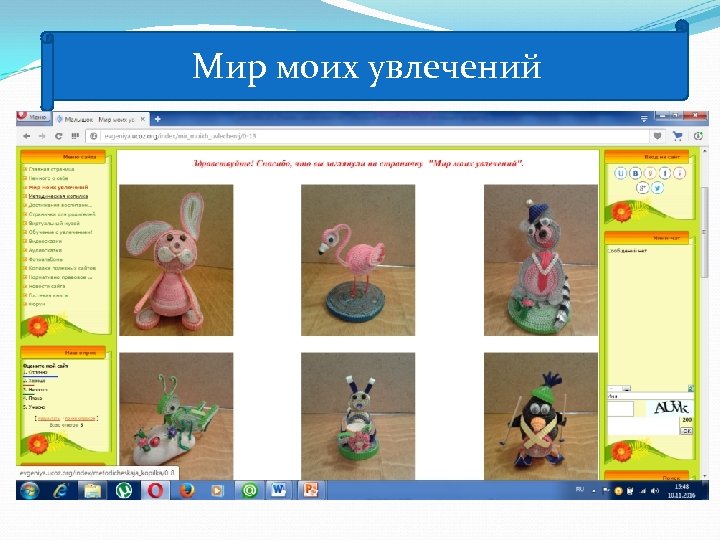Click the captcha code input field
The width and height of the screenshot is (720, 540).
pyautogui.click(x=620, y=409)
